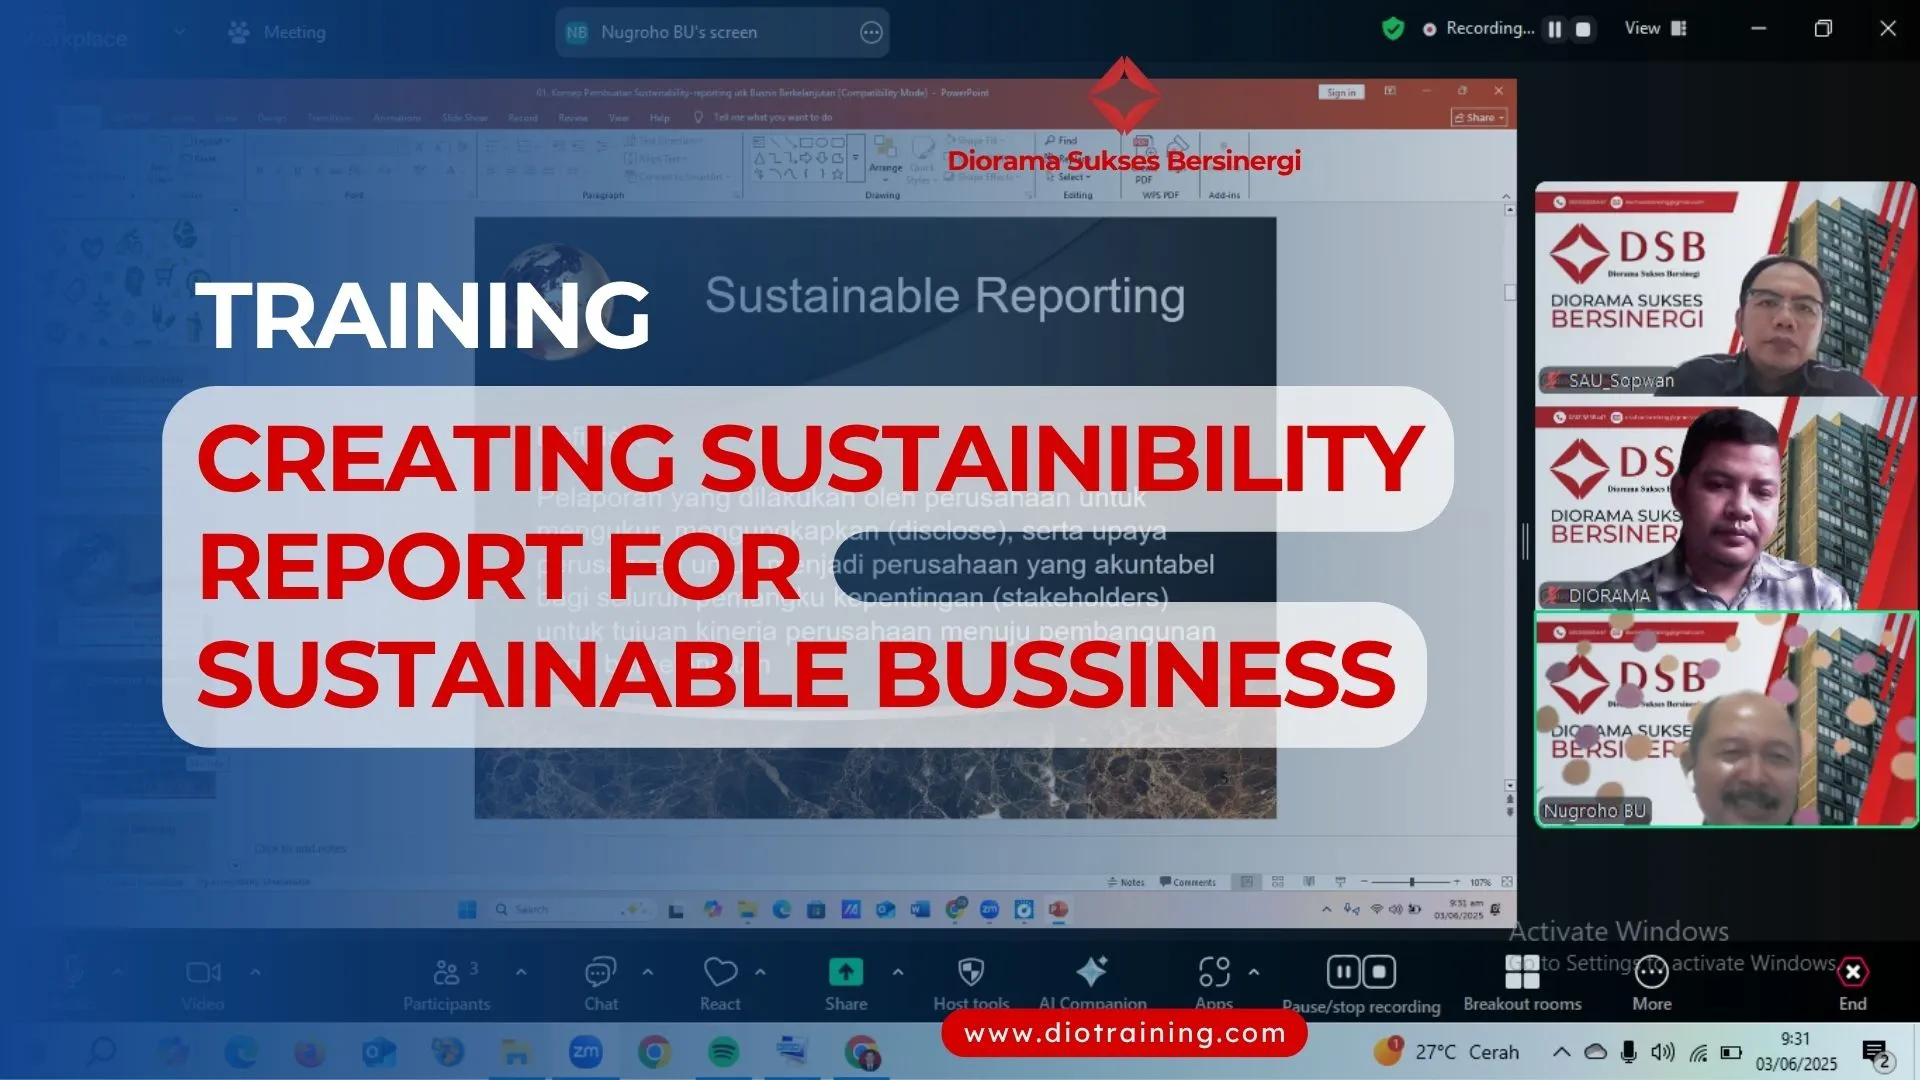This screenshot has height=1080, width=1920.
Task: Expand Apps options caret
Action: pyautogui.click(x=1253, y=971)
